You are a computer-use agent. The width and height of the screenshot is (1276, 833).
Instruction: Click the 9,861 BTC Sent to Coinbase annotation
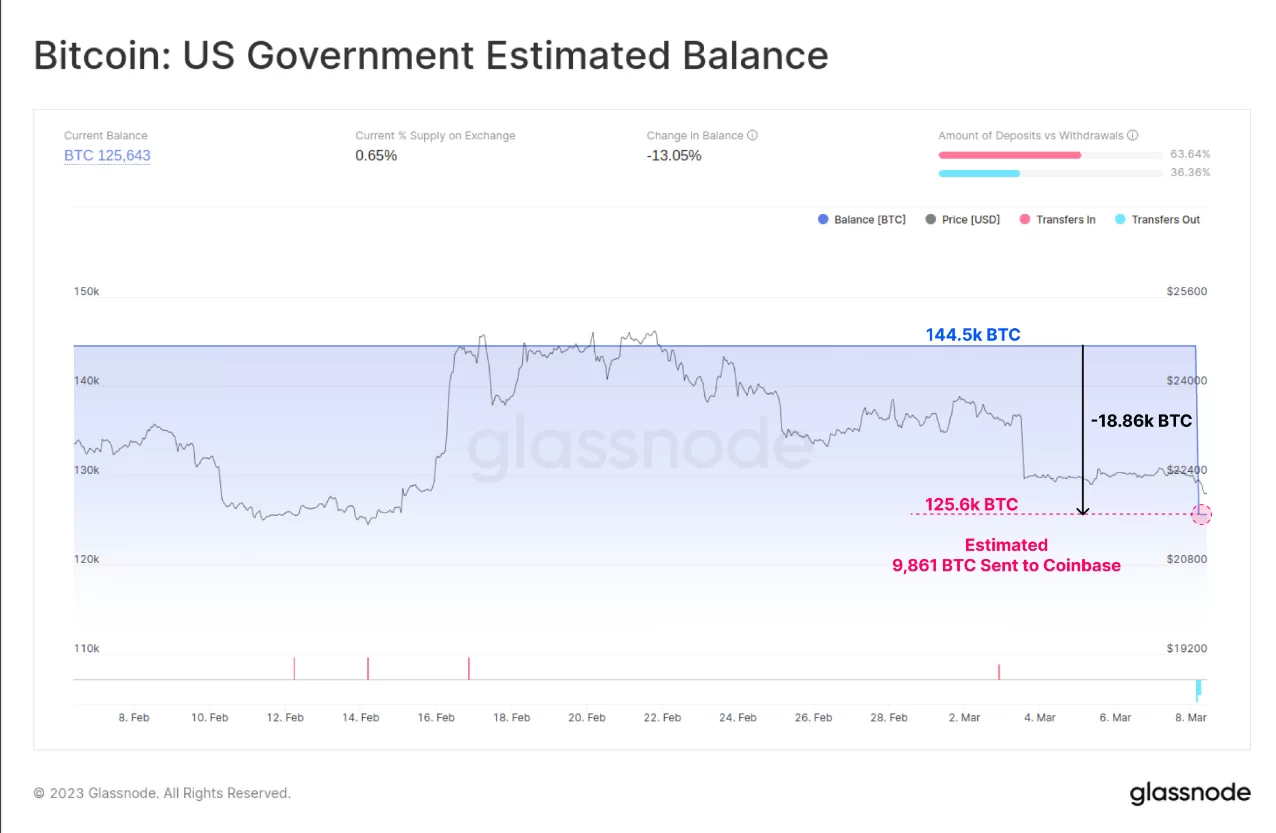coord(1006,565)
